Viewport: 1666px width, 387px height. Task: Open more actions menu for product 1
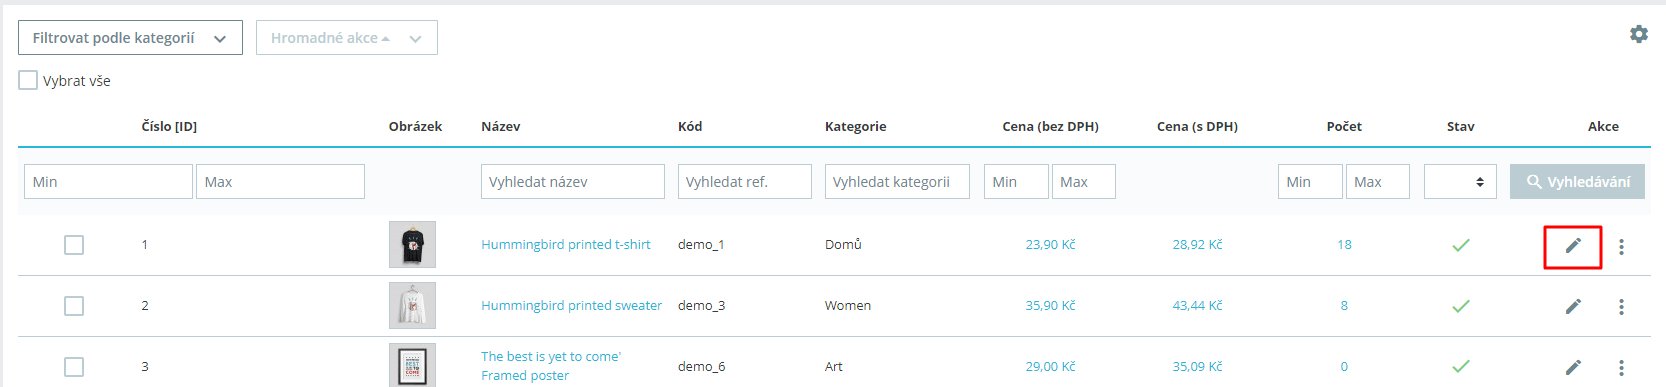[x=1621, y=246]
